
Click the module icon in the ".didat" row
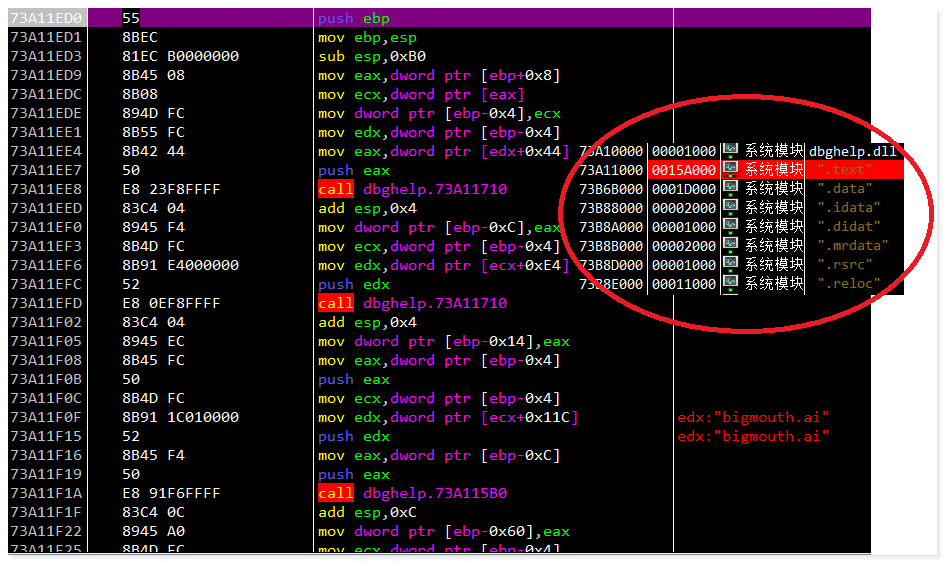click(730, 226)
